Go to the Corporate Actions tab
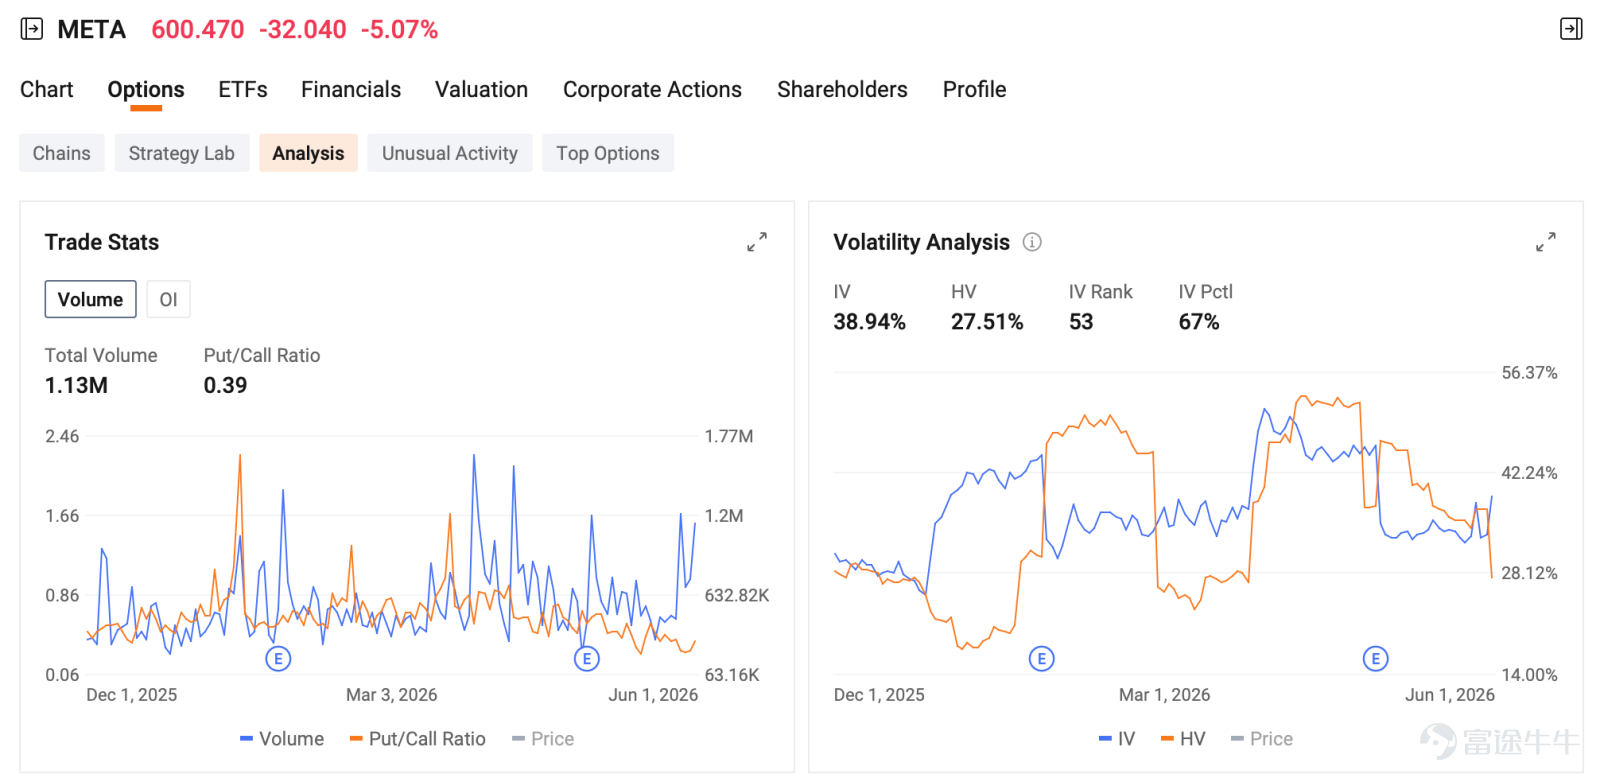Screen dimensions: 1600x778 (652, 90)
